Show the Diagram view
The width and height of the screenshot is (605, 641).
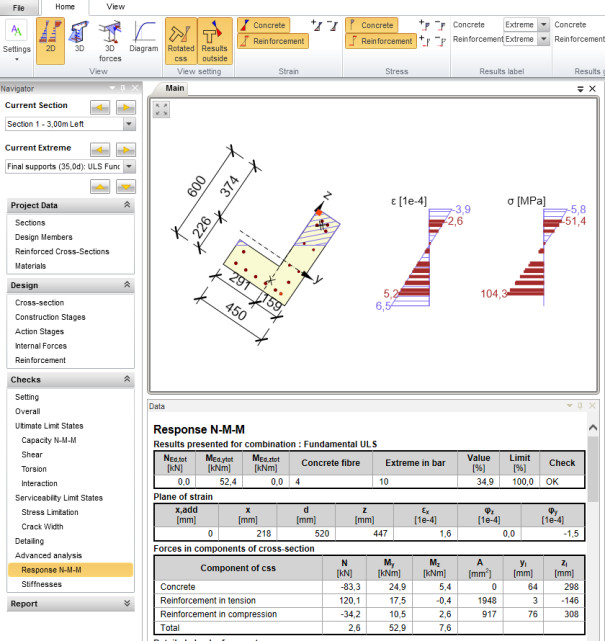pyautogui.click(x=144, y=40)
